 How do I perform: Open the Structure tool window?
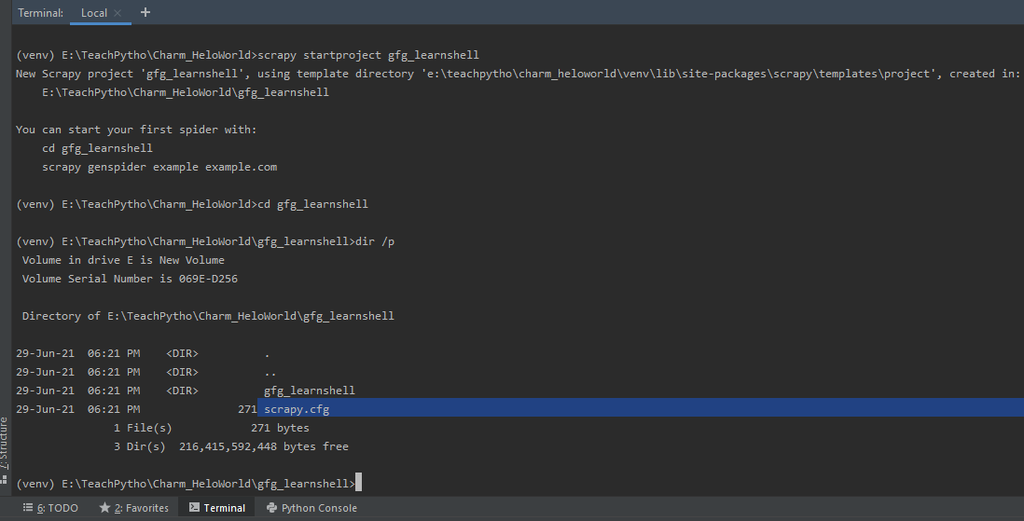[x=5, y=442]
